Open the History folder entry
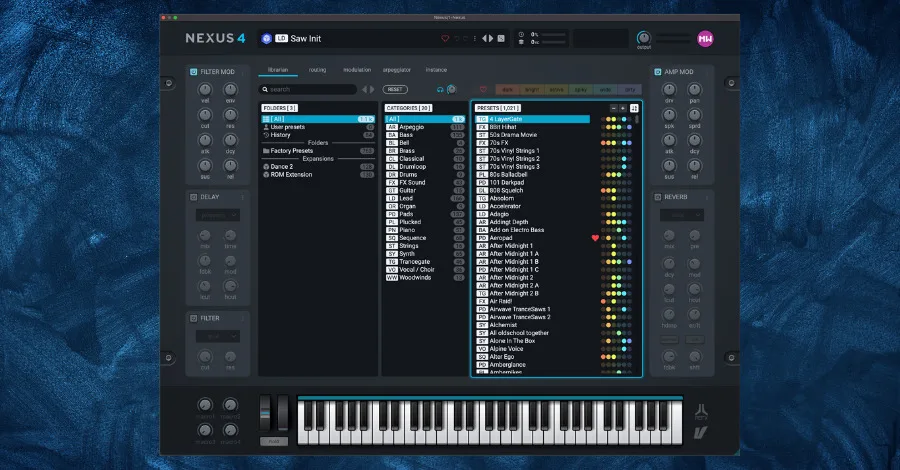 (x=318, y=135)
